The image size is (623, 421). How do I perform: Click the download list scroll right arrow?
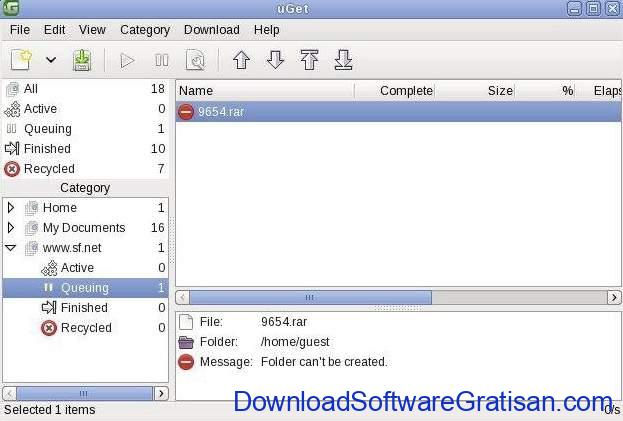(x=614, y=297)
